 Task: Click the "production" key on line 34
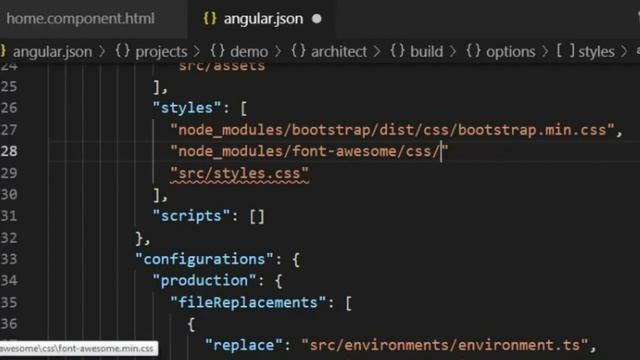click(204, 281)
